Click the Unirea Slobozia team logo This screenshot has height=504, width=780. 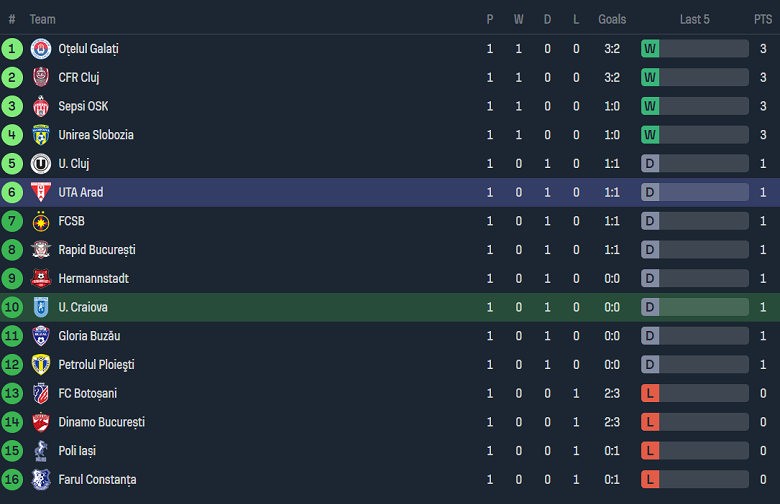(x=41, y=135)
